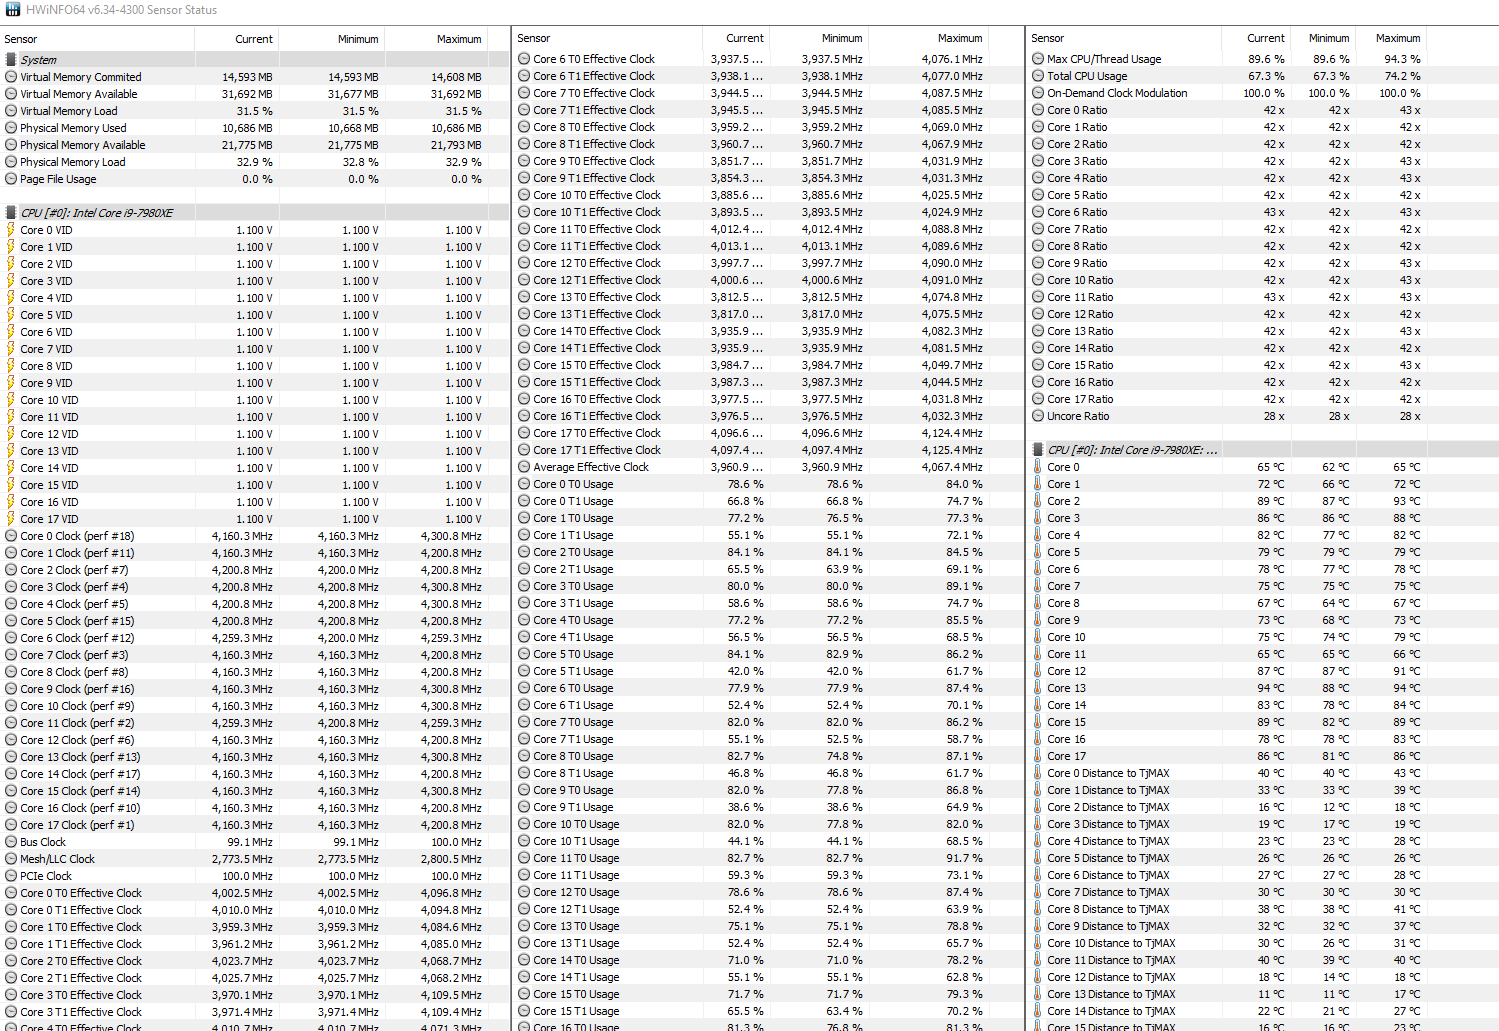Click the icon next to Physical Memory Used
This screenshot has height=1031, width=1499.
(11, 128)
